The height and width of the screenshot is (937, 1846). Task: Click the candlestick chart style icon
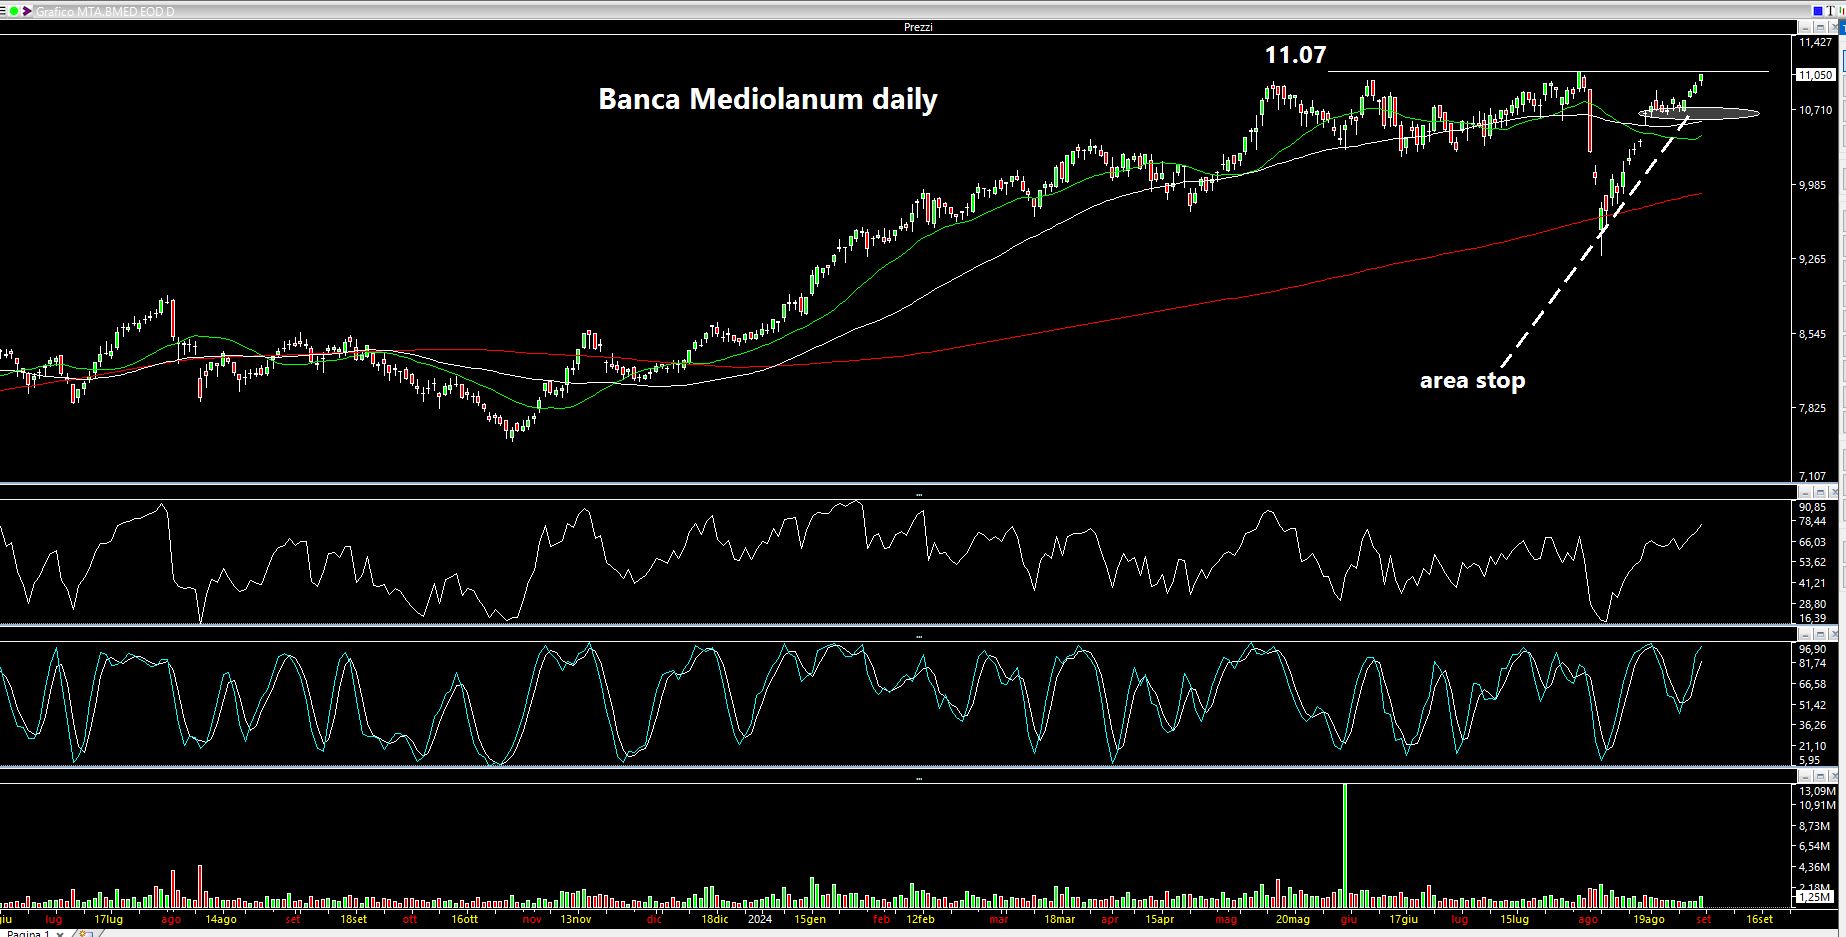click(x=1842, y=11)
